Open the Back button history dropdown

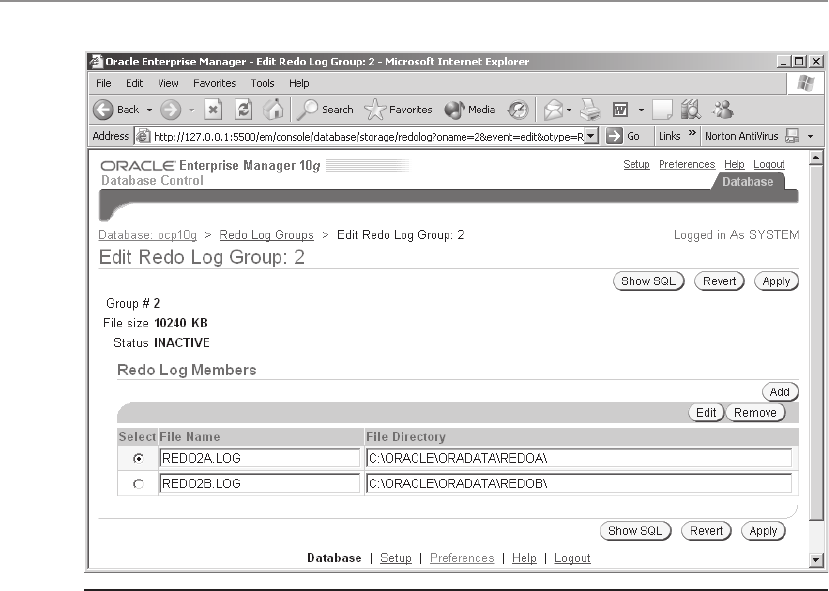point(149,110)
